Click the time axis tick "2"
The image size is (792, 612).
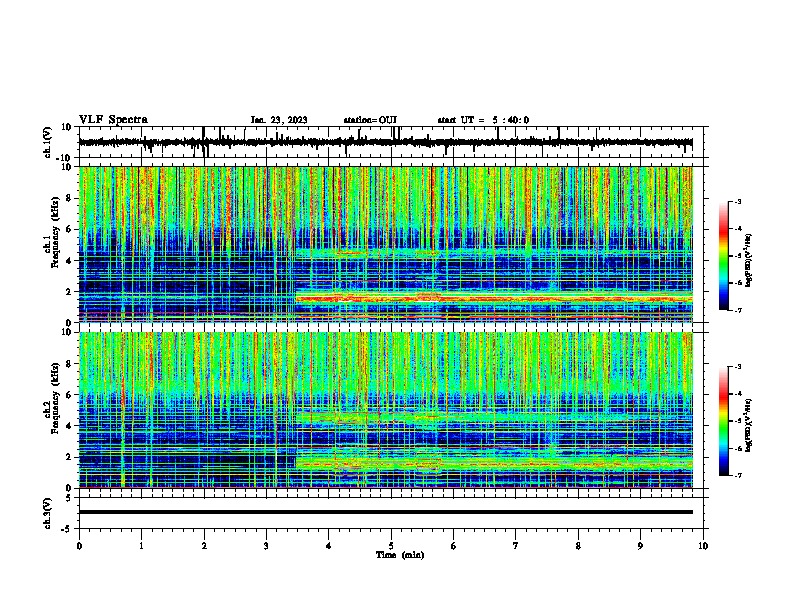(x=204, y=546)
